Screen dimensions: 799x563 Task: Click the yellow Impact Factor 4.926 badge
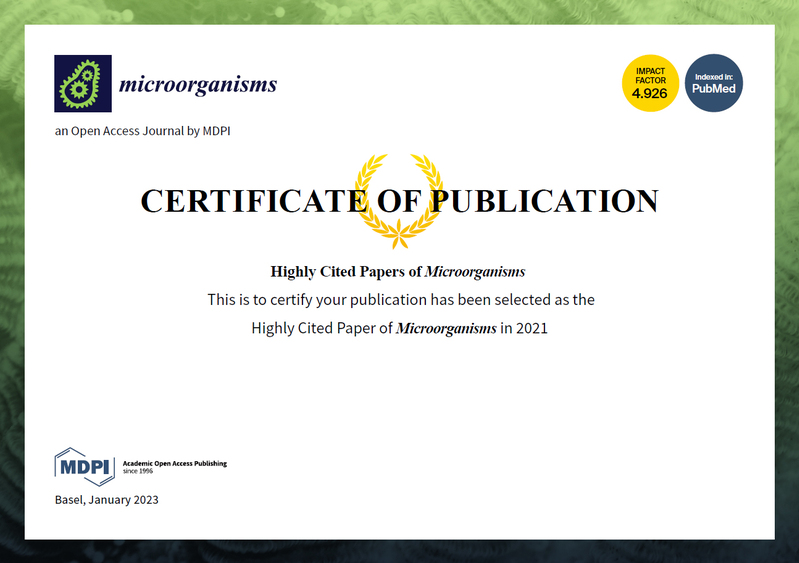[x=650, y=83]
